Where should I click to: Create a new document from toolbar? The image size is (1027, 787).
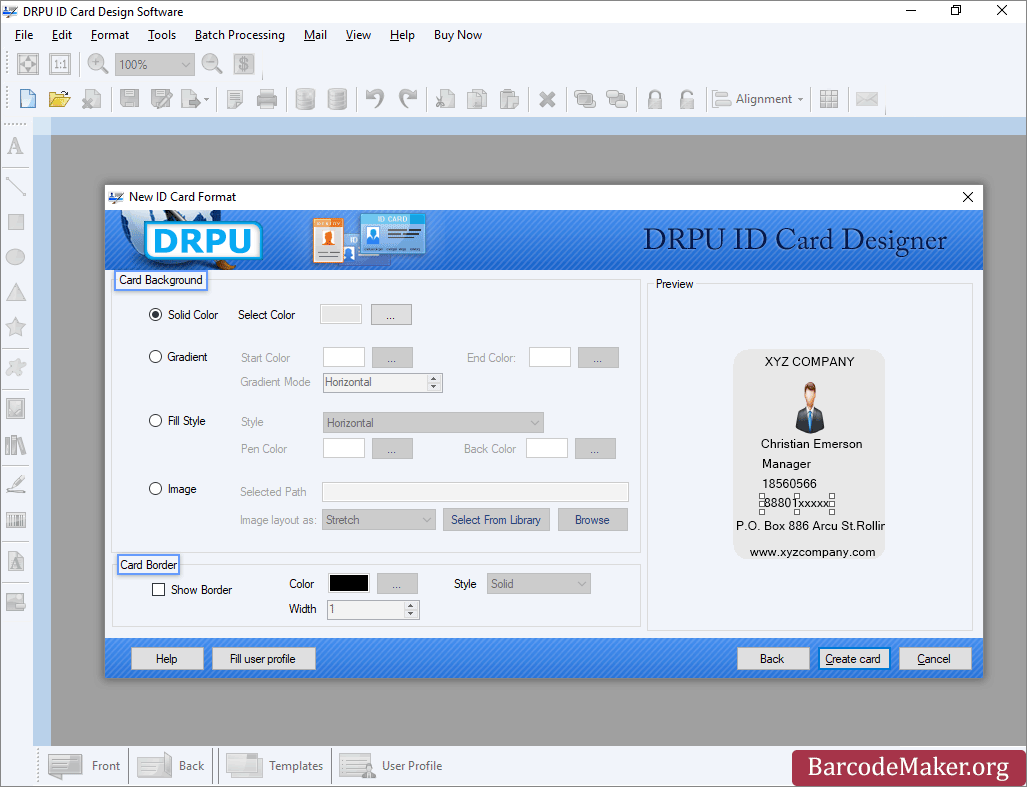pos(28,99)
